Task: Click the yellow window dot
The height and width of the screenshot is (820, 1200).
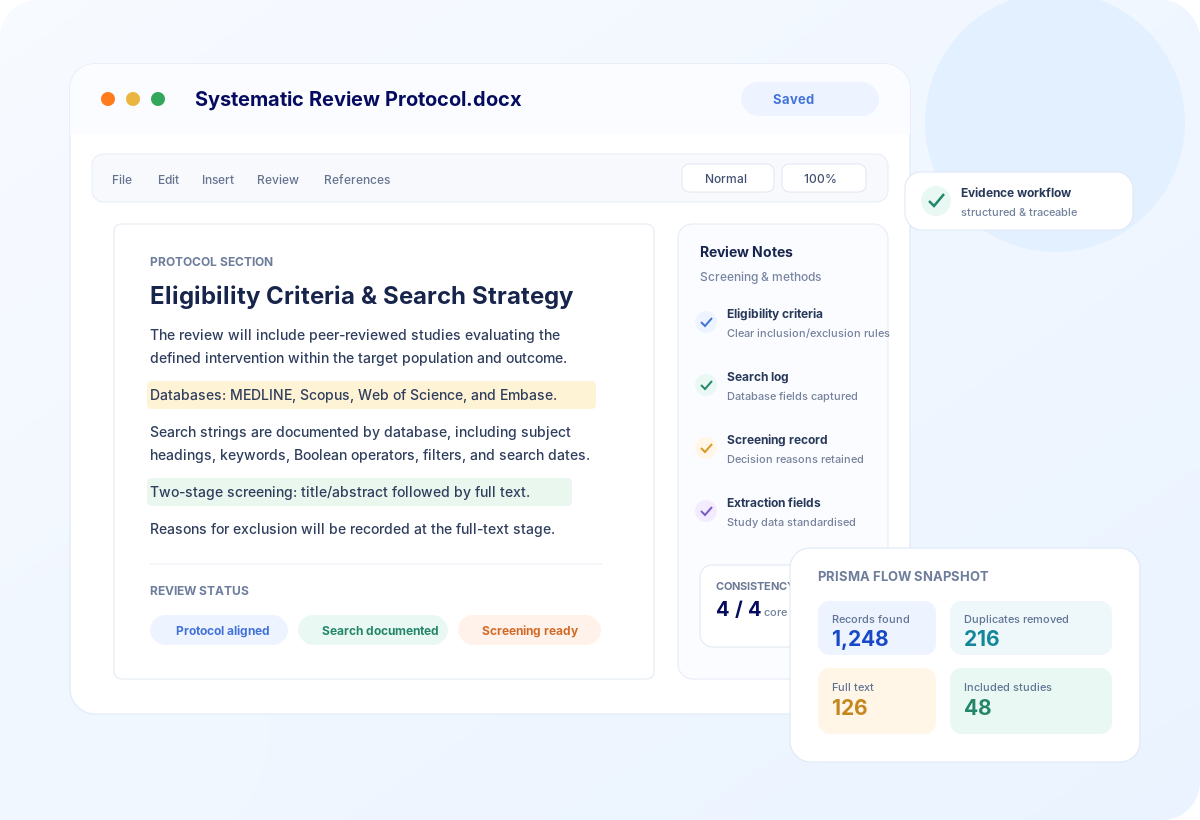Action: point(133,99)
